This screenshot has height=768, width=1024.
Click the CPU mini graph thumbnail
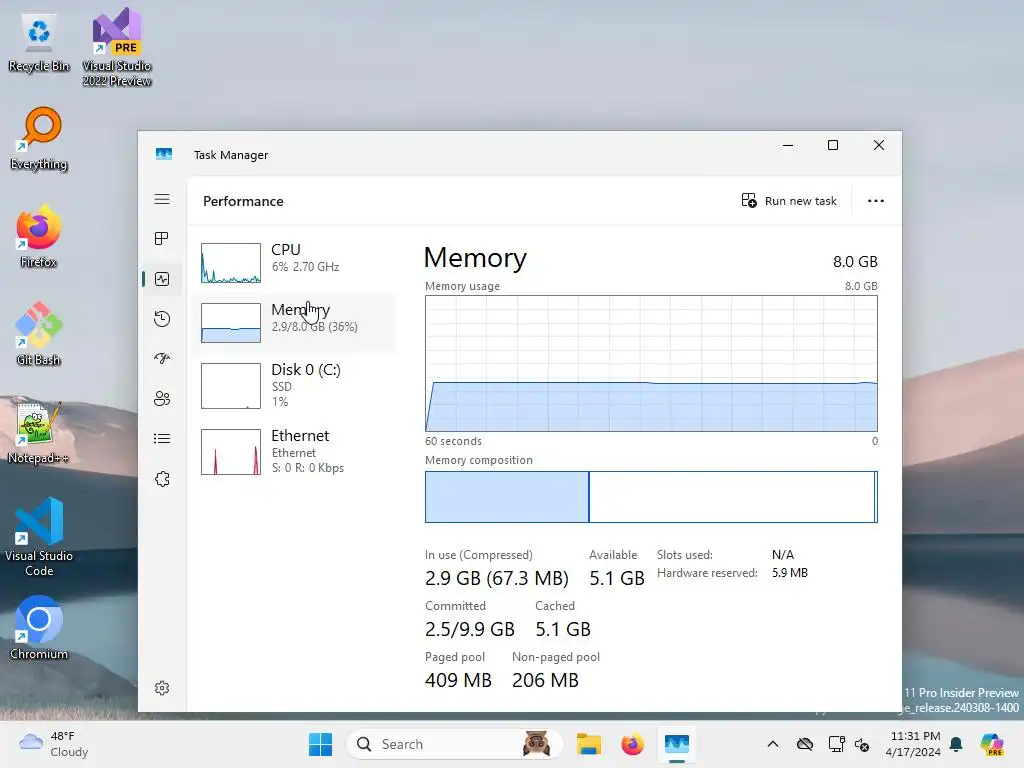[x=231, y=263]
